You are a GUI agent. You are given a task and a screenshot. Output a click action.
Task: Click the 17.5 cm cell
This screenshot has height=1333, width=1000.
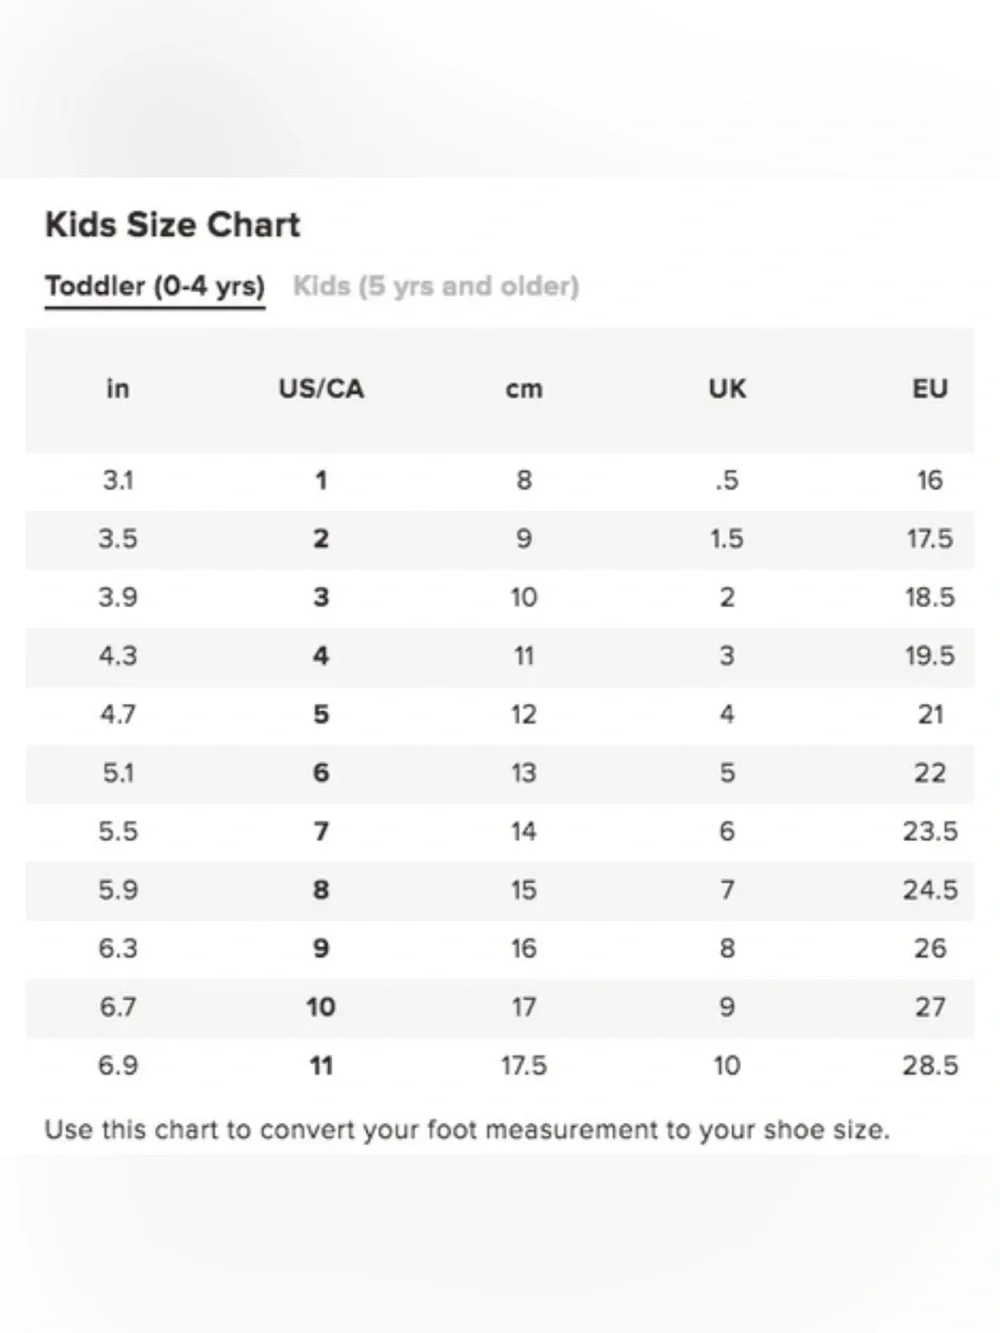(x=524, y=1066)
